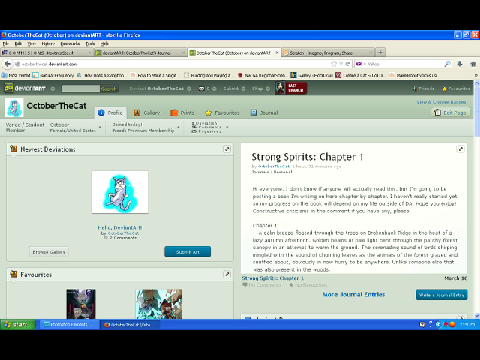Expand the October Female/United States dropdown arrow

coord(100,127)
